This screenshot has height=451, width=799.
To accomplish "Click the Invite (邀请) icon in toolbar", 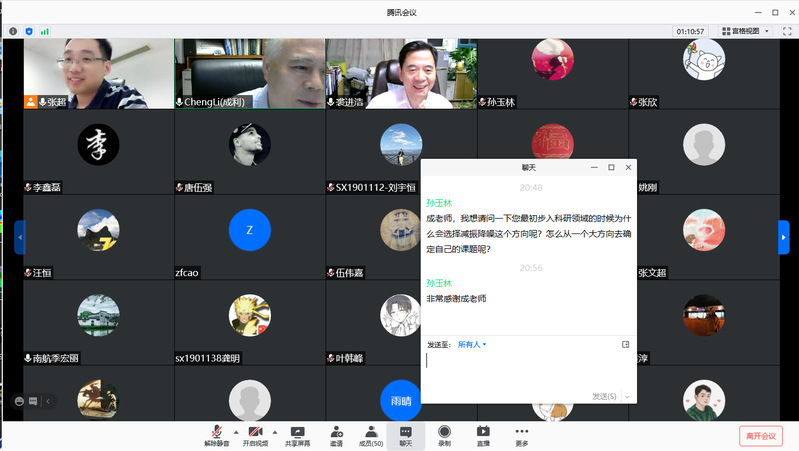I will [335, 434].
